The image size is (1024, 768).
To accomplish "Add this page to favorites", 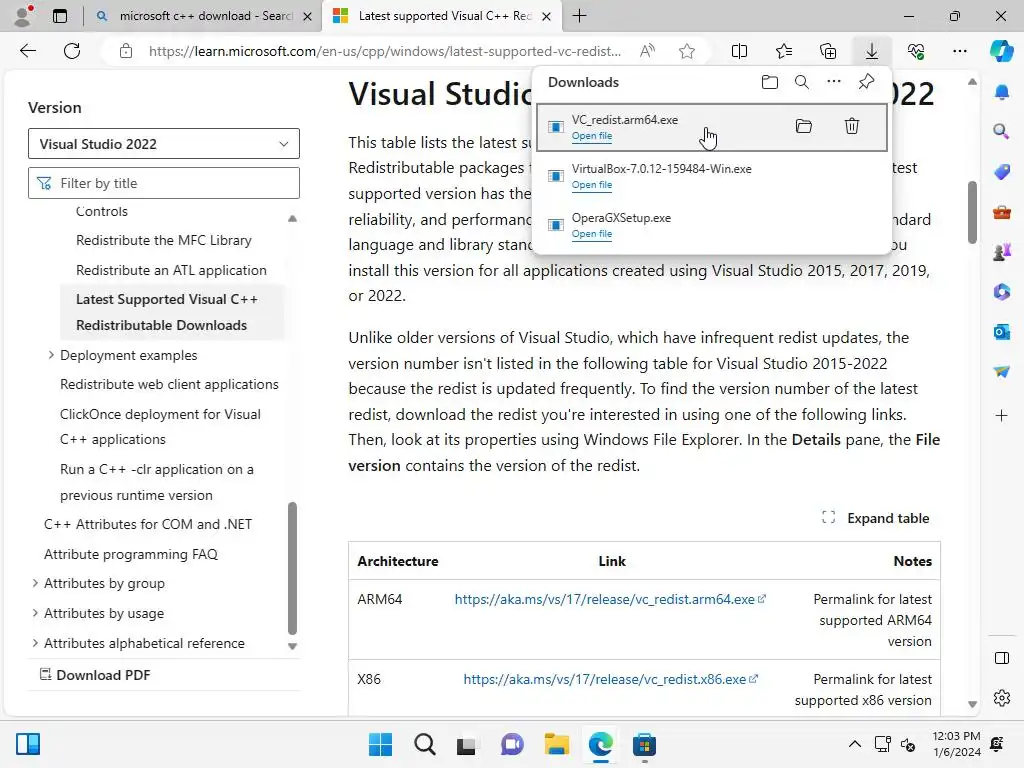I will point(686,51).
